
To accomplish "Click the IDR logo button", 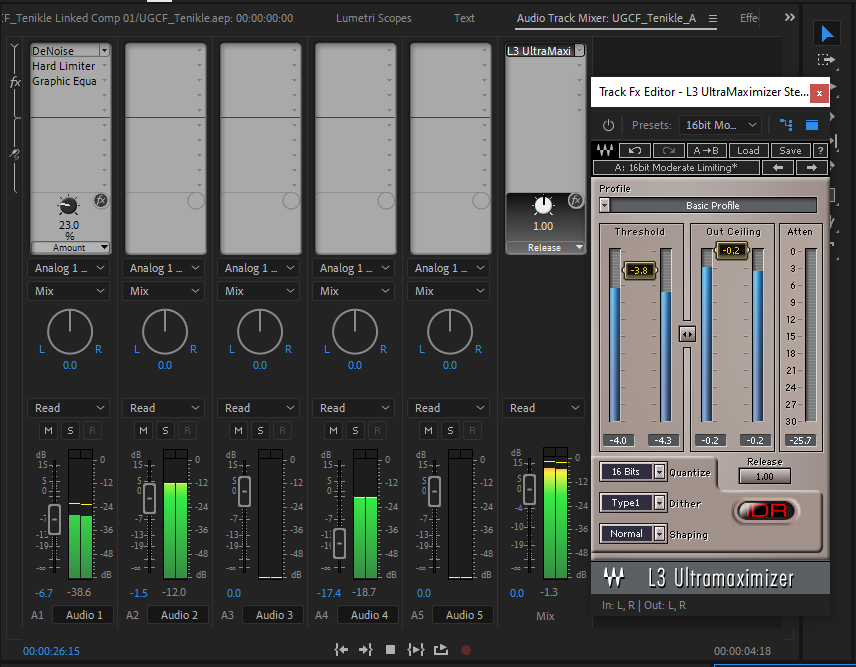I will coord(765,511).
